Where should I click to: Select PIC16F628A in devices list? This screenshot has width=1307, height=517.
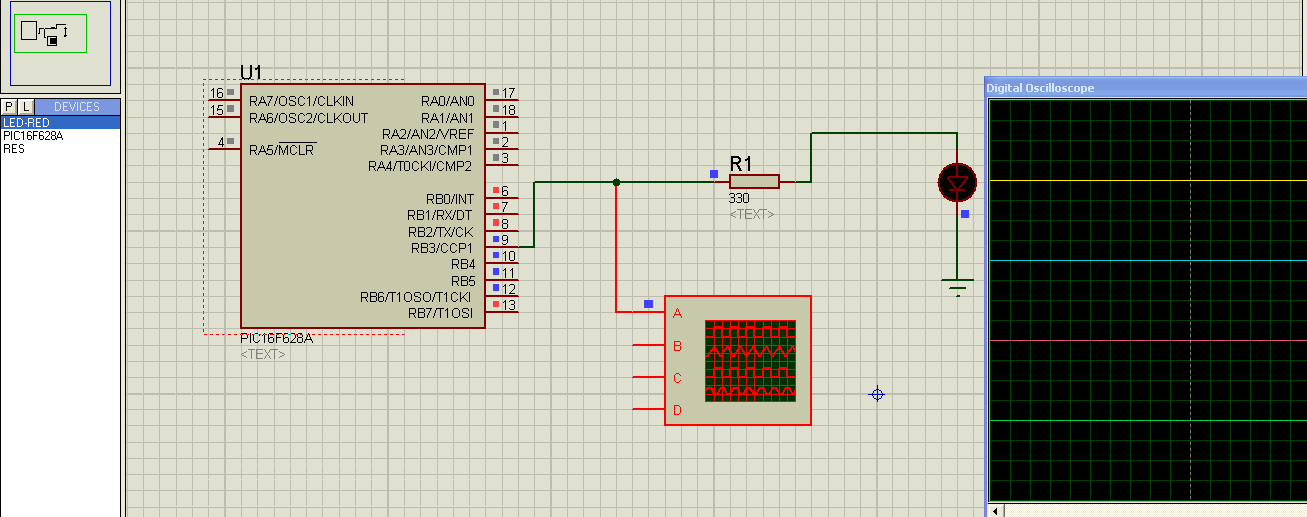click(x=60, y=135)
